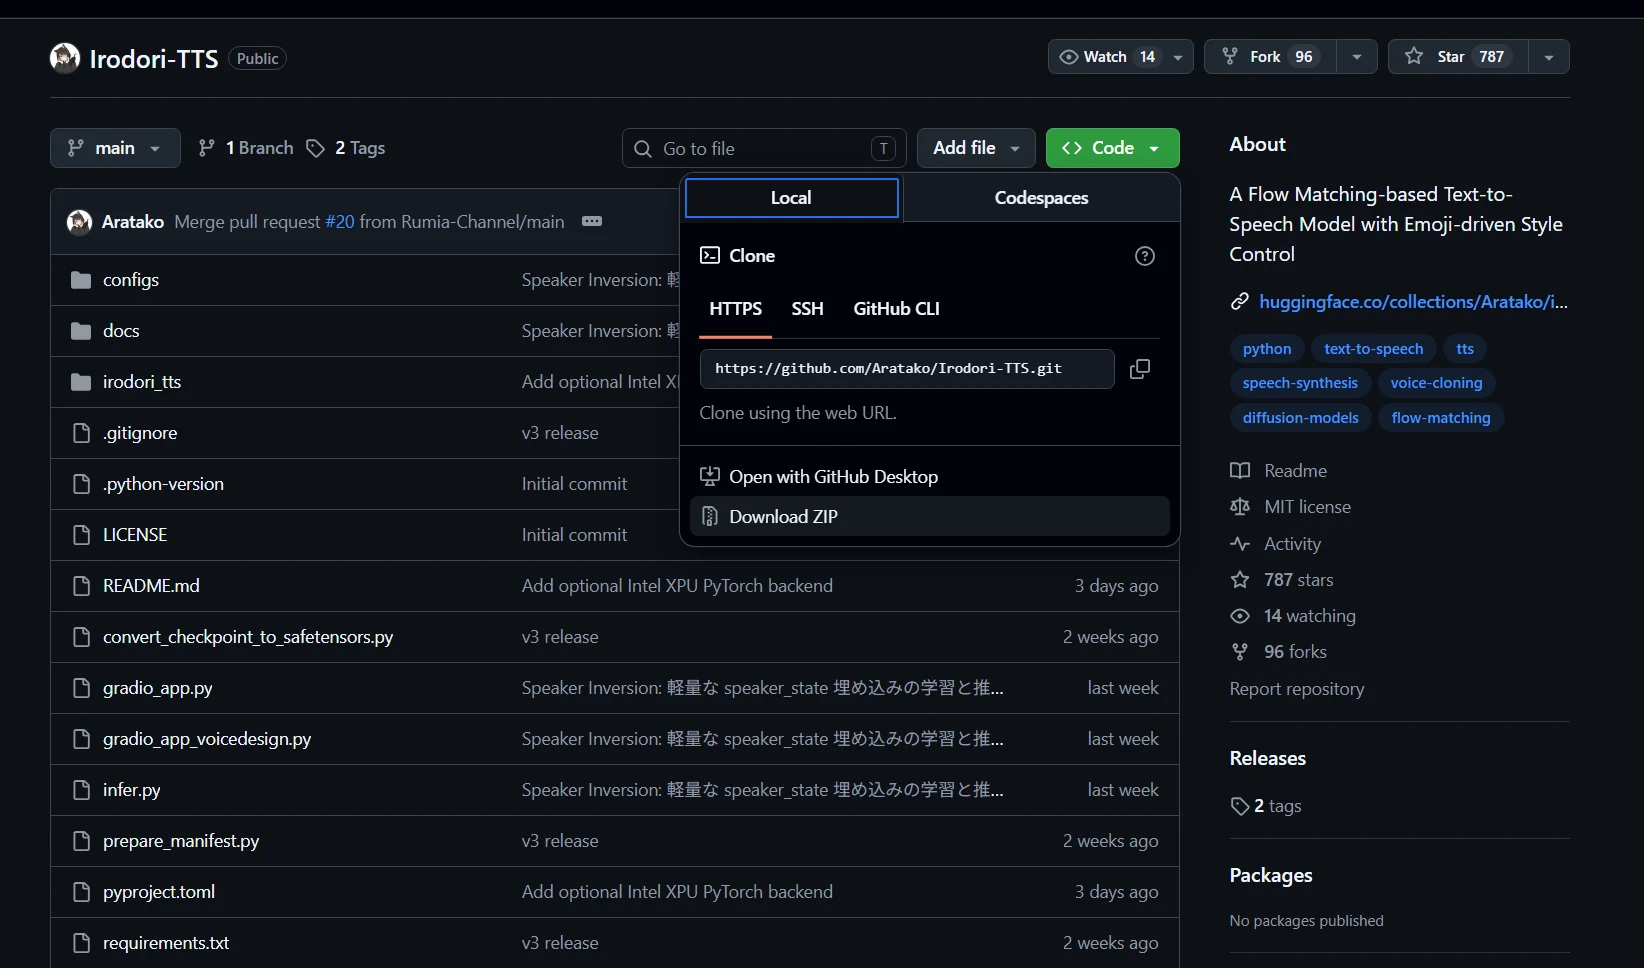Screen dimensions: 1644x968
Task: Click the file icon beside README.md
Action: [82, 586]
